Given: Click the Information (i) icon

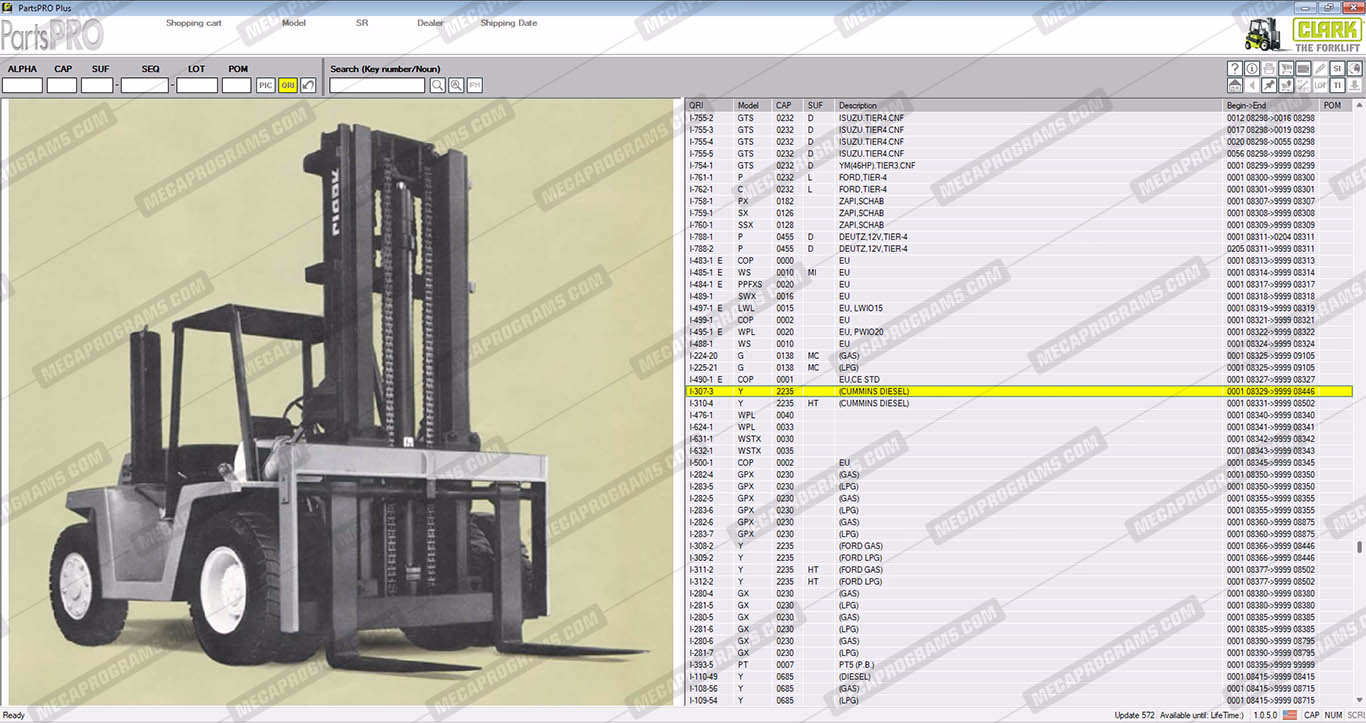Looking at the screenshot, I should (1252, 68).
